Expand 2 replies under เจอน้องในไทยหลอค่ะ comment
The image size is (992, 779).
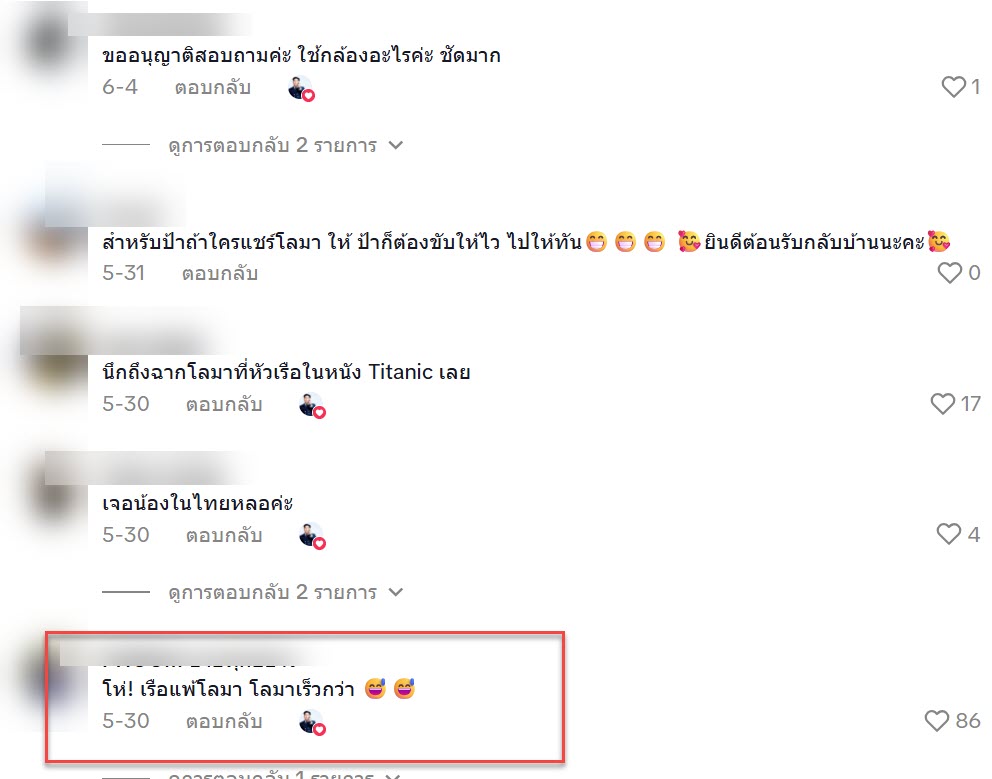click(x=285, y=592)
